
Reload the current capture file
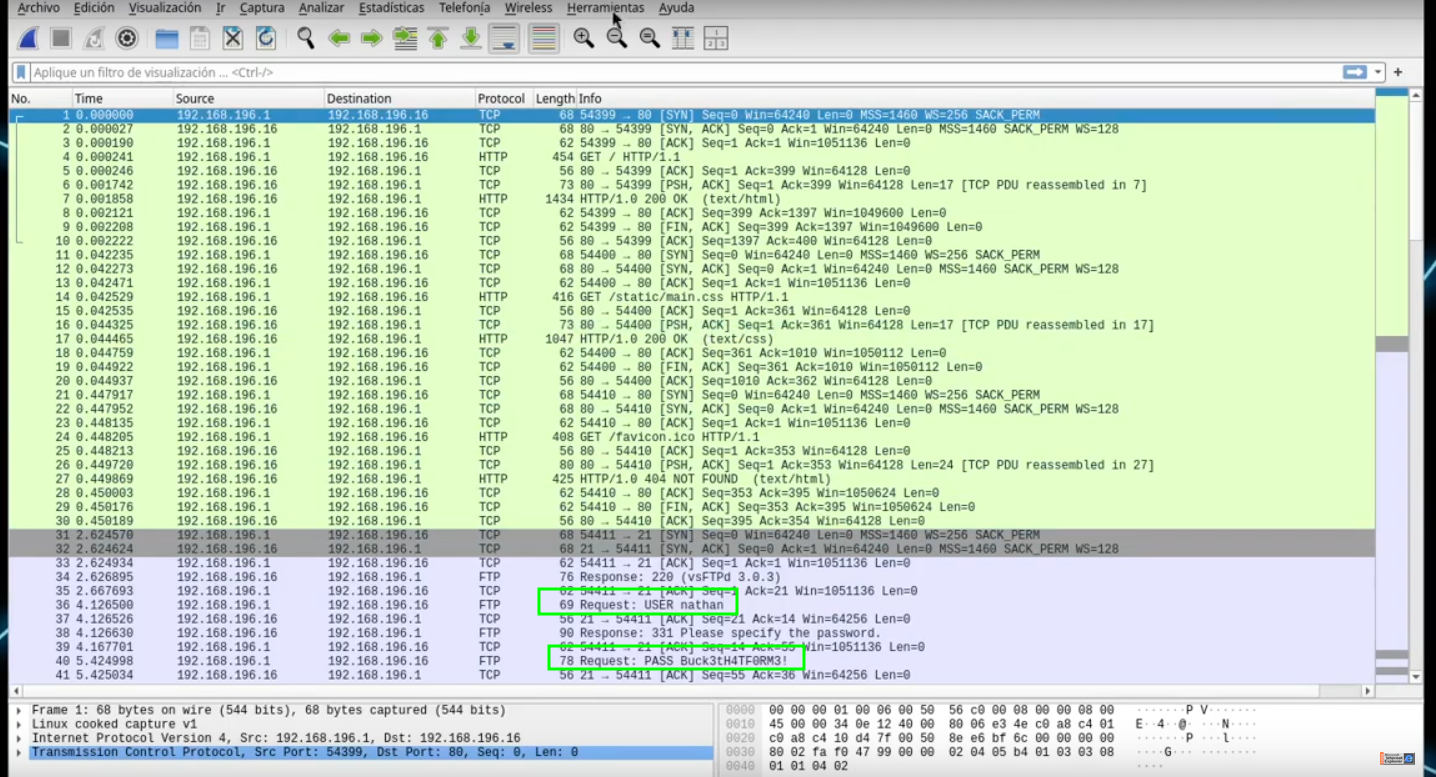[266, 39]
